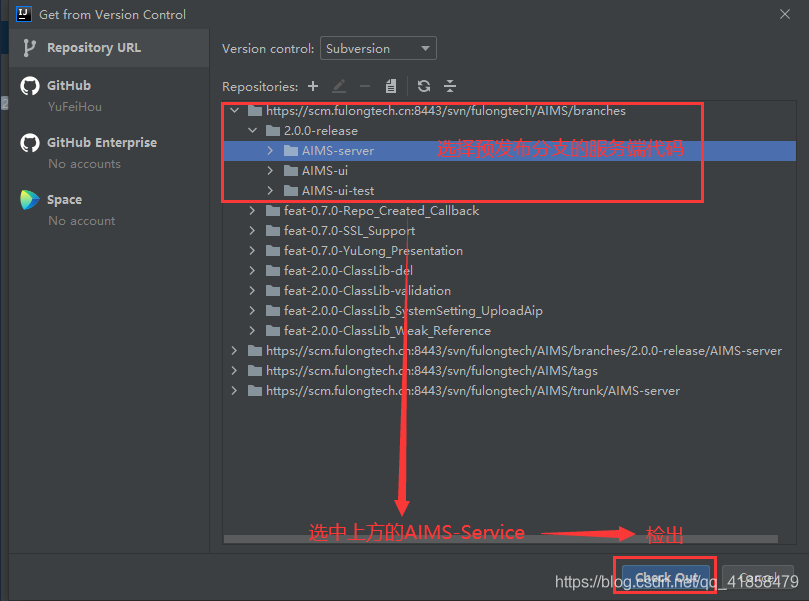The height and width of the screenshot is (601, 809).
Task: Open the Repository URL tab
Action: 109,48
